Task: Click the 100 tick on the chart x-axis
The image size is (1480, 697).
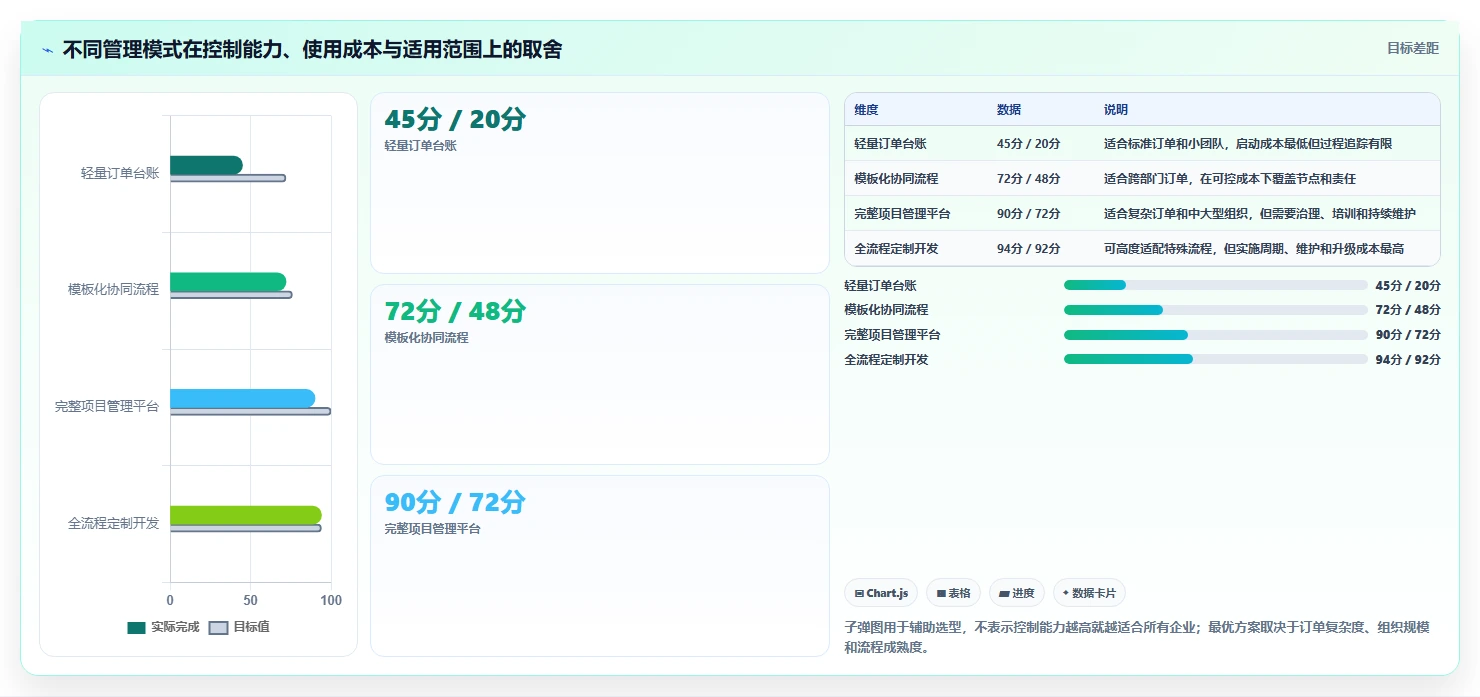Action: pos(331,600)
